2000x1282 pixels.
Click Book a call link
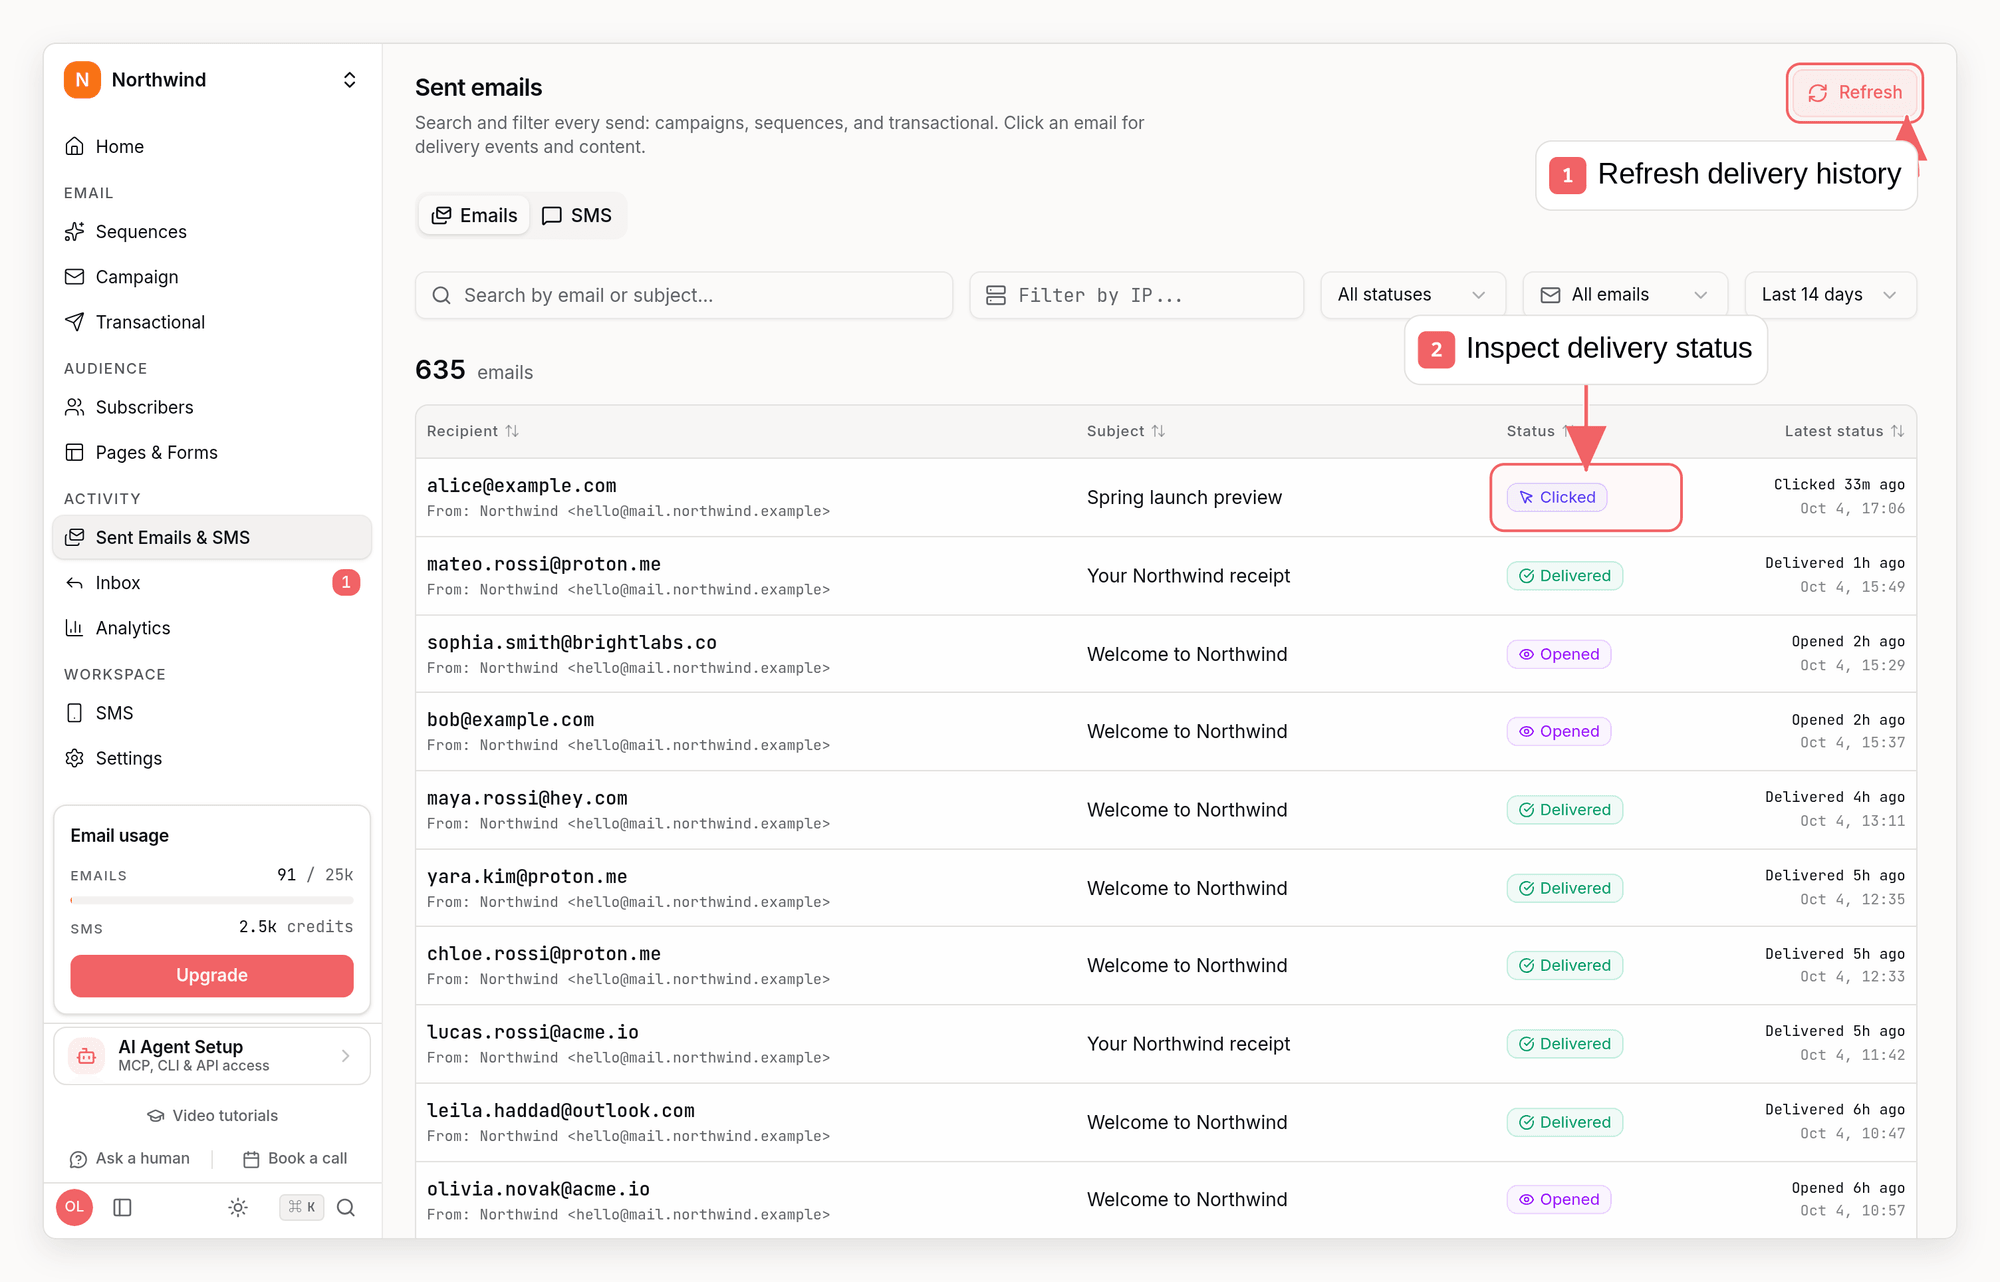(x=295, y=1159)
